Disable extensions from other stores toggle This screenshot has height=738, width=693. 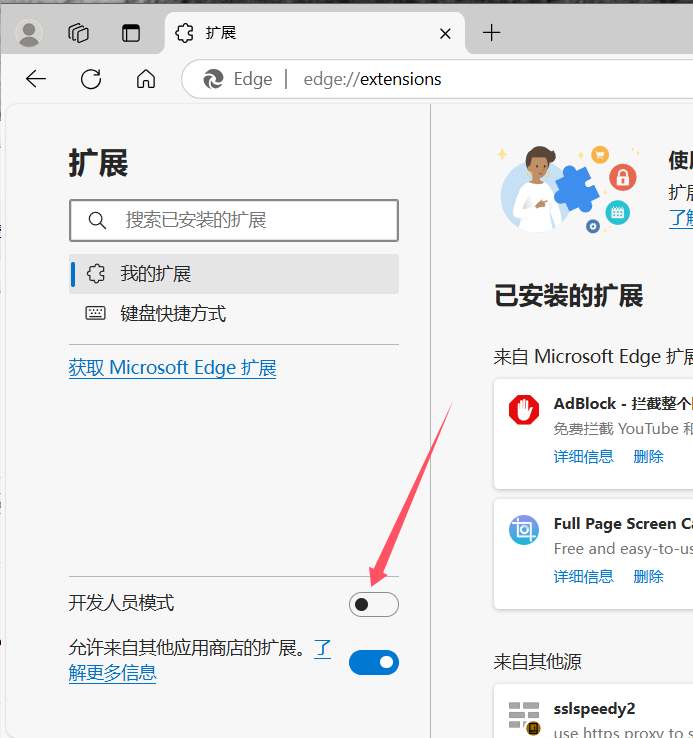373,662
